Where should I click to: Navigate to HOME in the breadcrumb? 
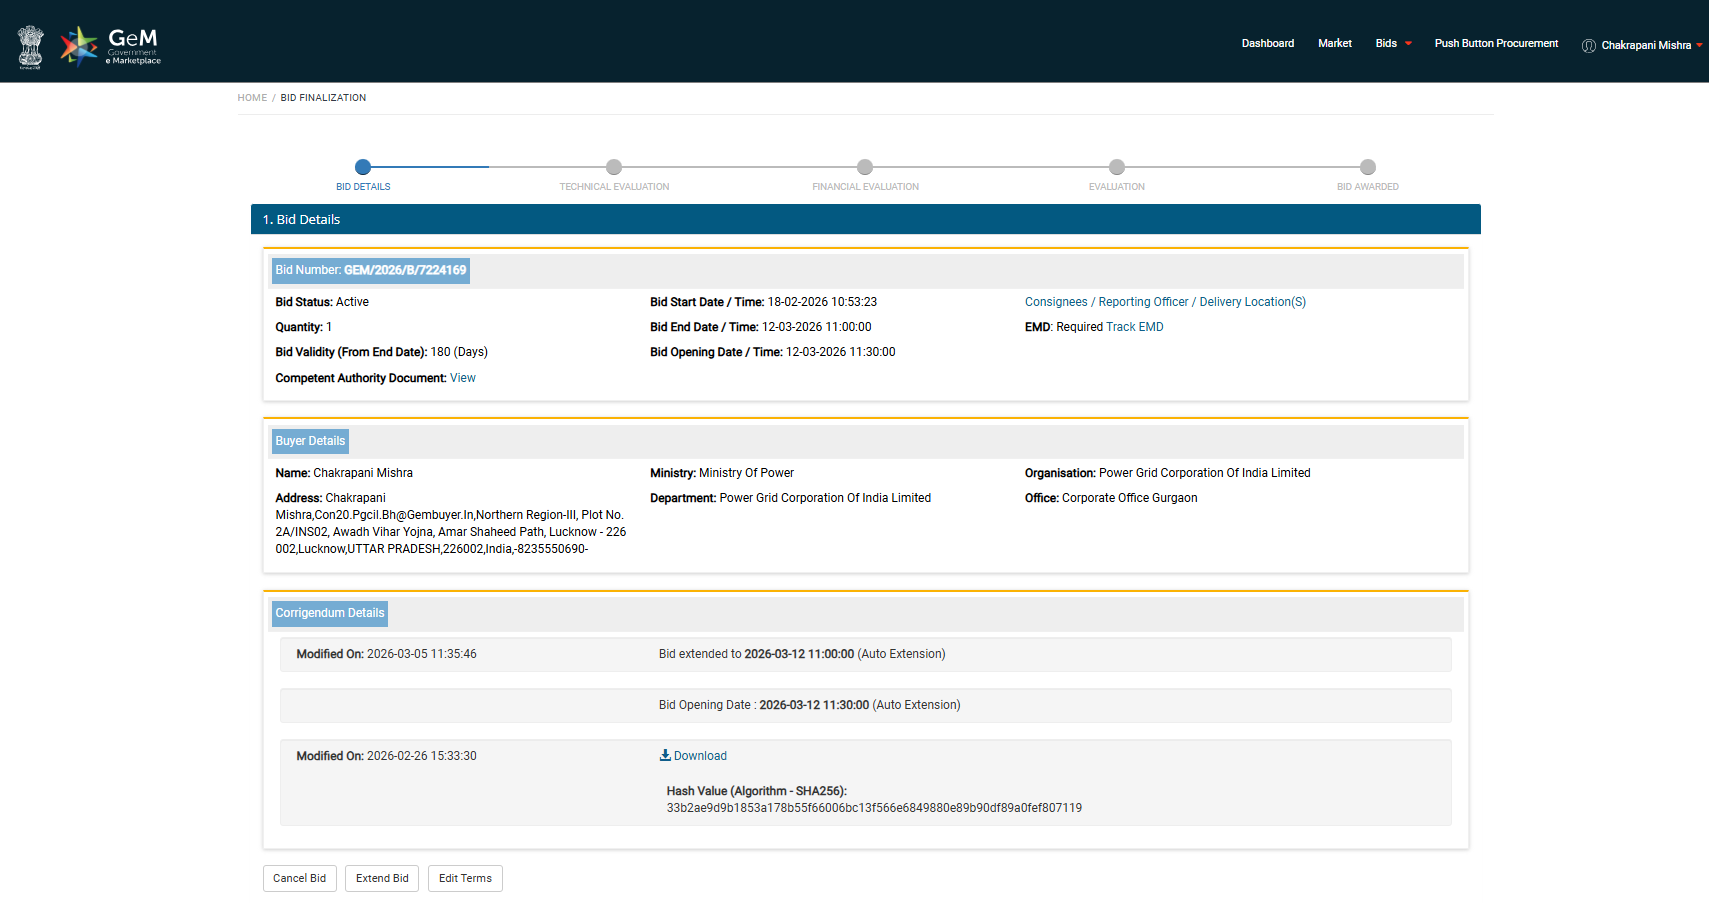click(x=252, y=98)
